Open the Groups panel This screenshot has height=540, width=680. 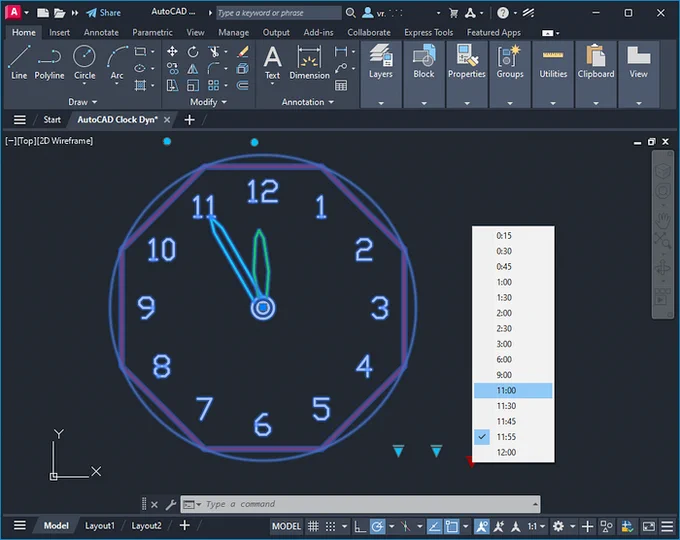[x=510, y=74]
